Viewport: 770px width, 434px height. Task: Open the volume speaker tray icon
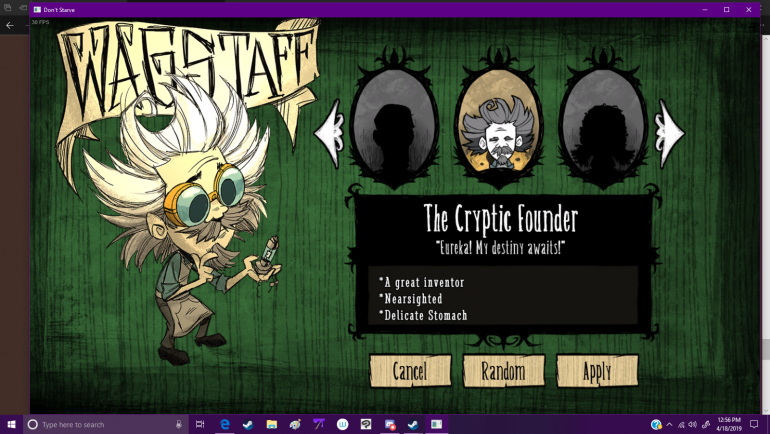click(693, 425)
